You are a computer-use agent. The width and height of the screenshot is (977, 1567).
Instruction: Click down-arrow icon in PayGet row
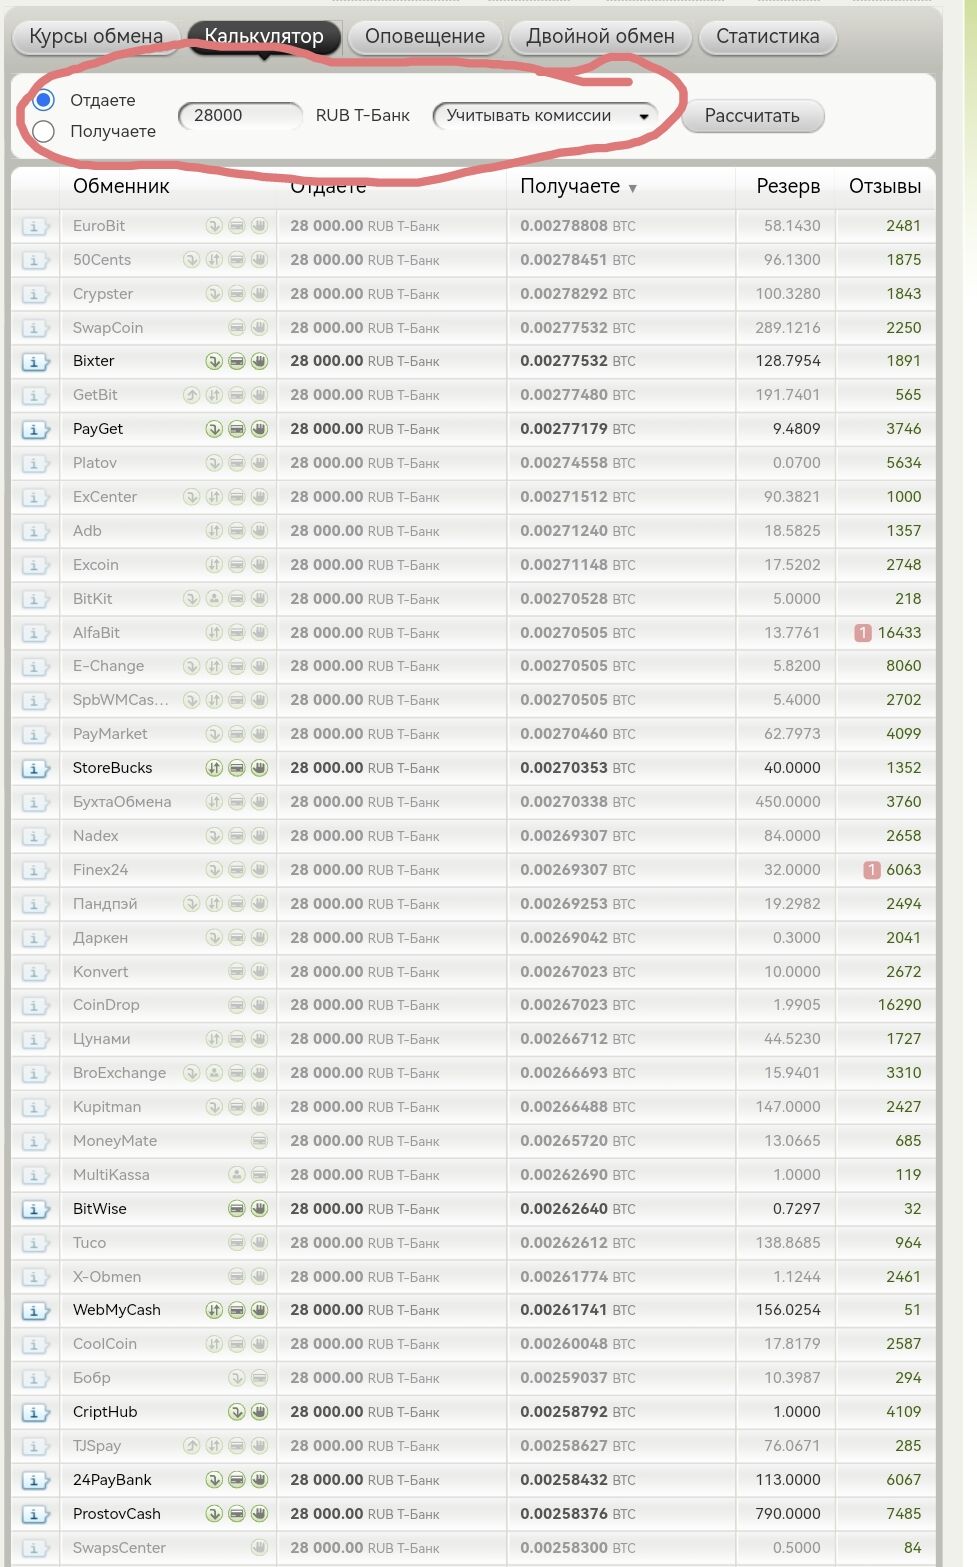point(214,429)
